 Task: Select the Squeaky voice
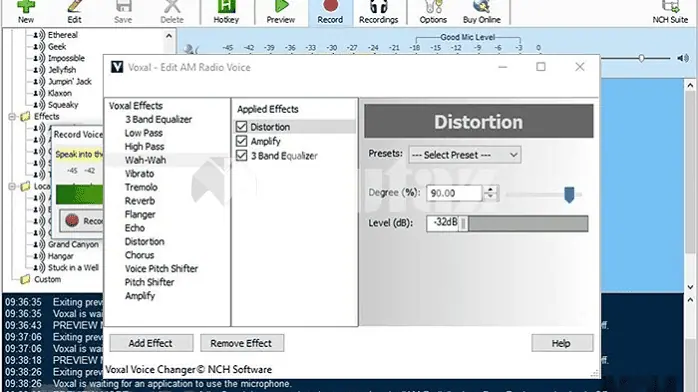(63, 105)
